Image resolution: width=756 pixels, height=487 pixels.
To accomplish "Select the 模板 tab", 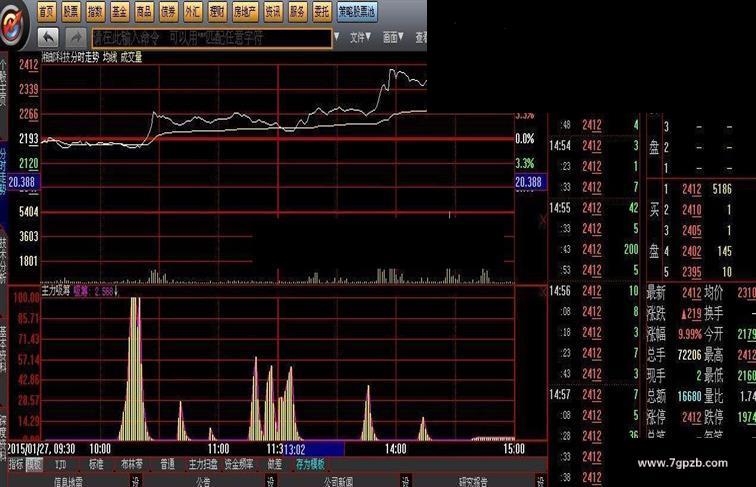I will [x=34, y=464].
